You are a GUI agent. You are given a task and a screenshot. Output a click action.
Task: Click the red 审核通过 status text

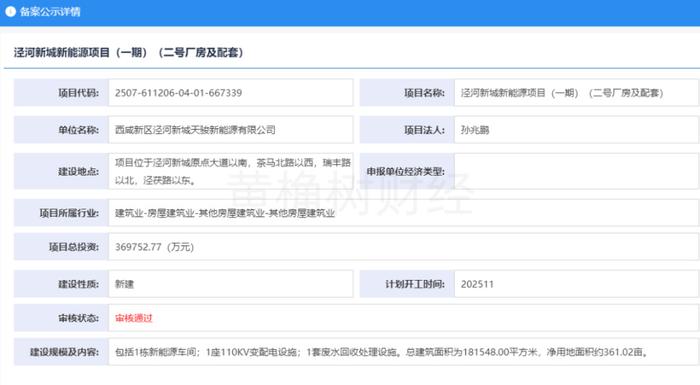click(x=133, y=318)
